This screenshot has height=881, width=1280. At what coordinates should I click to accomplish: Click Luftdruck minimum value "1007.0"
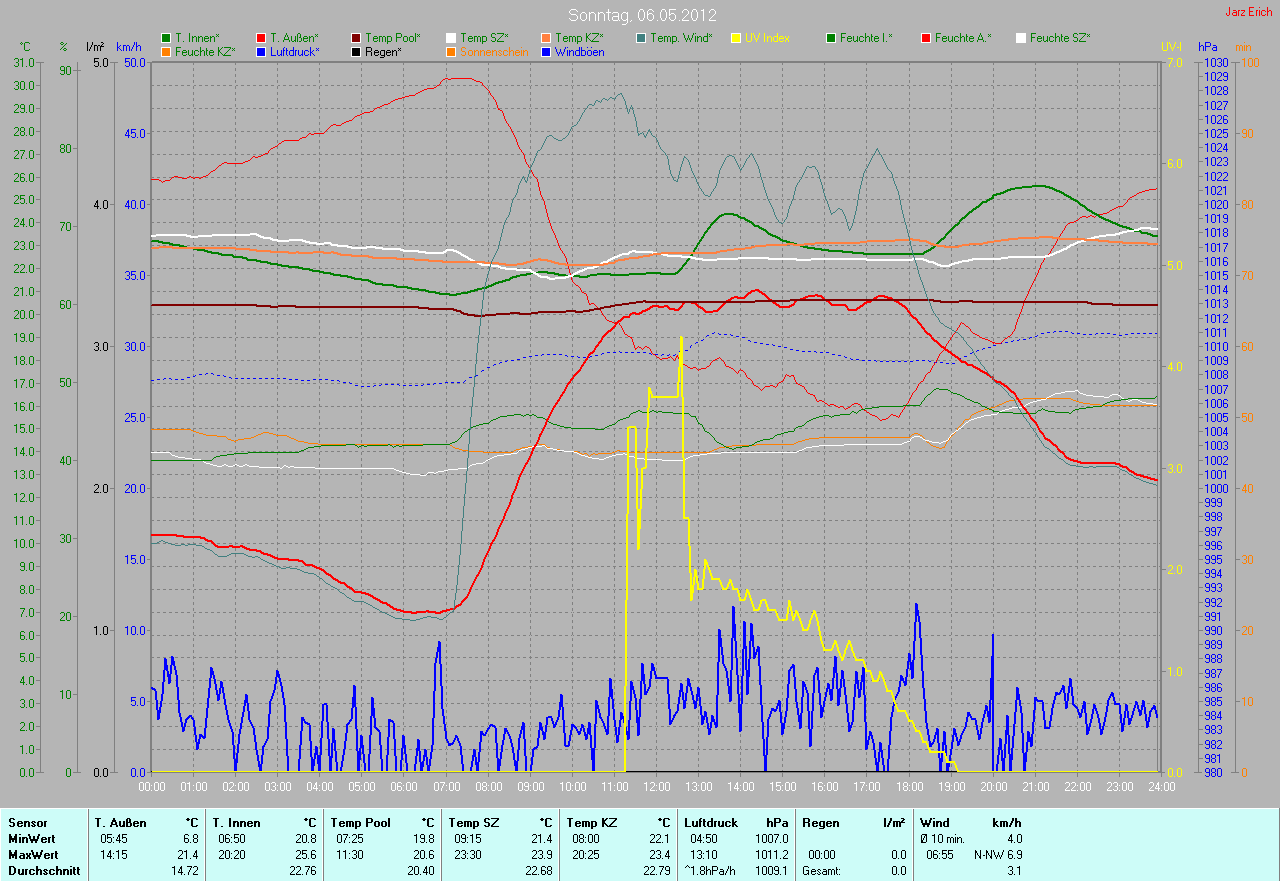772,839
